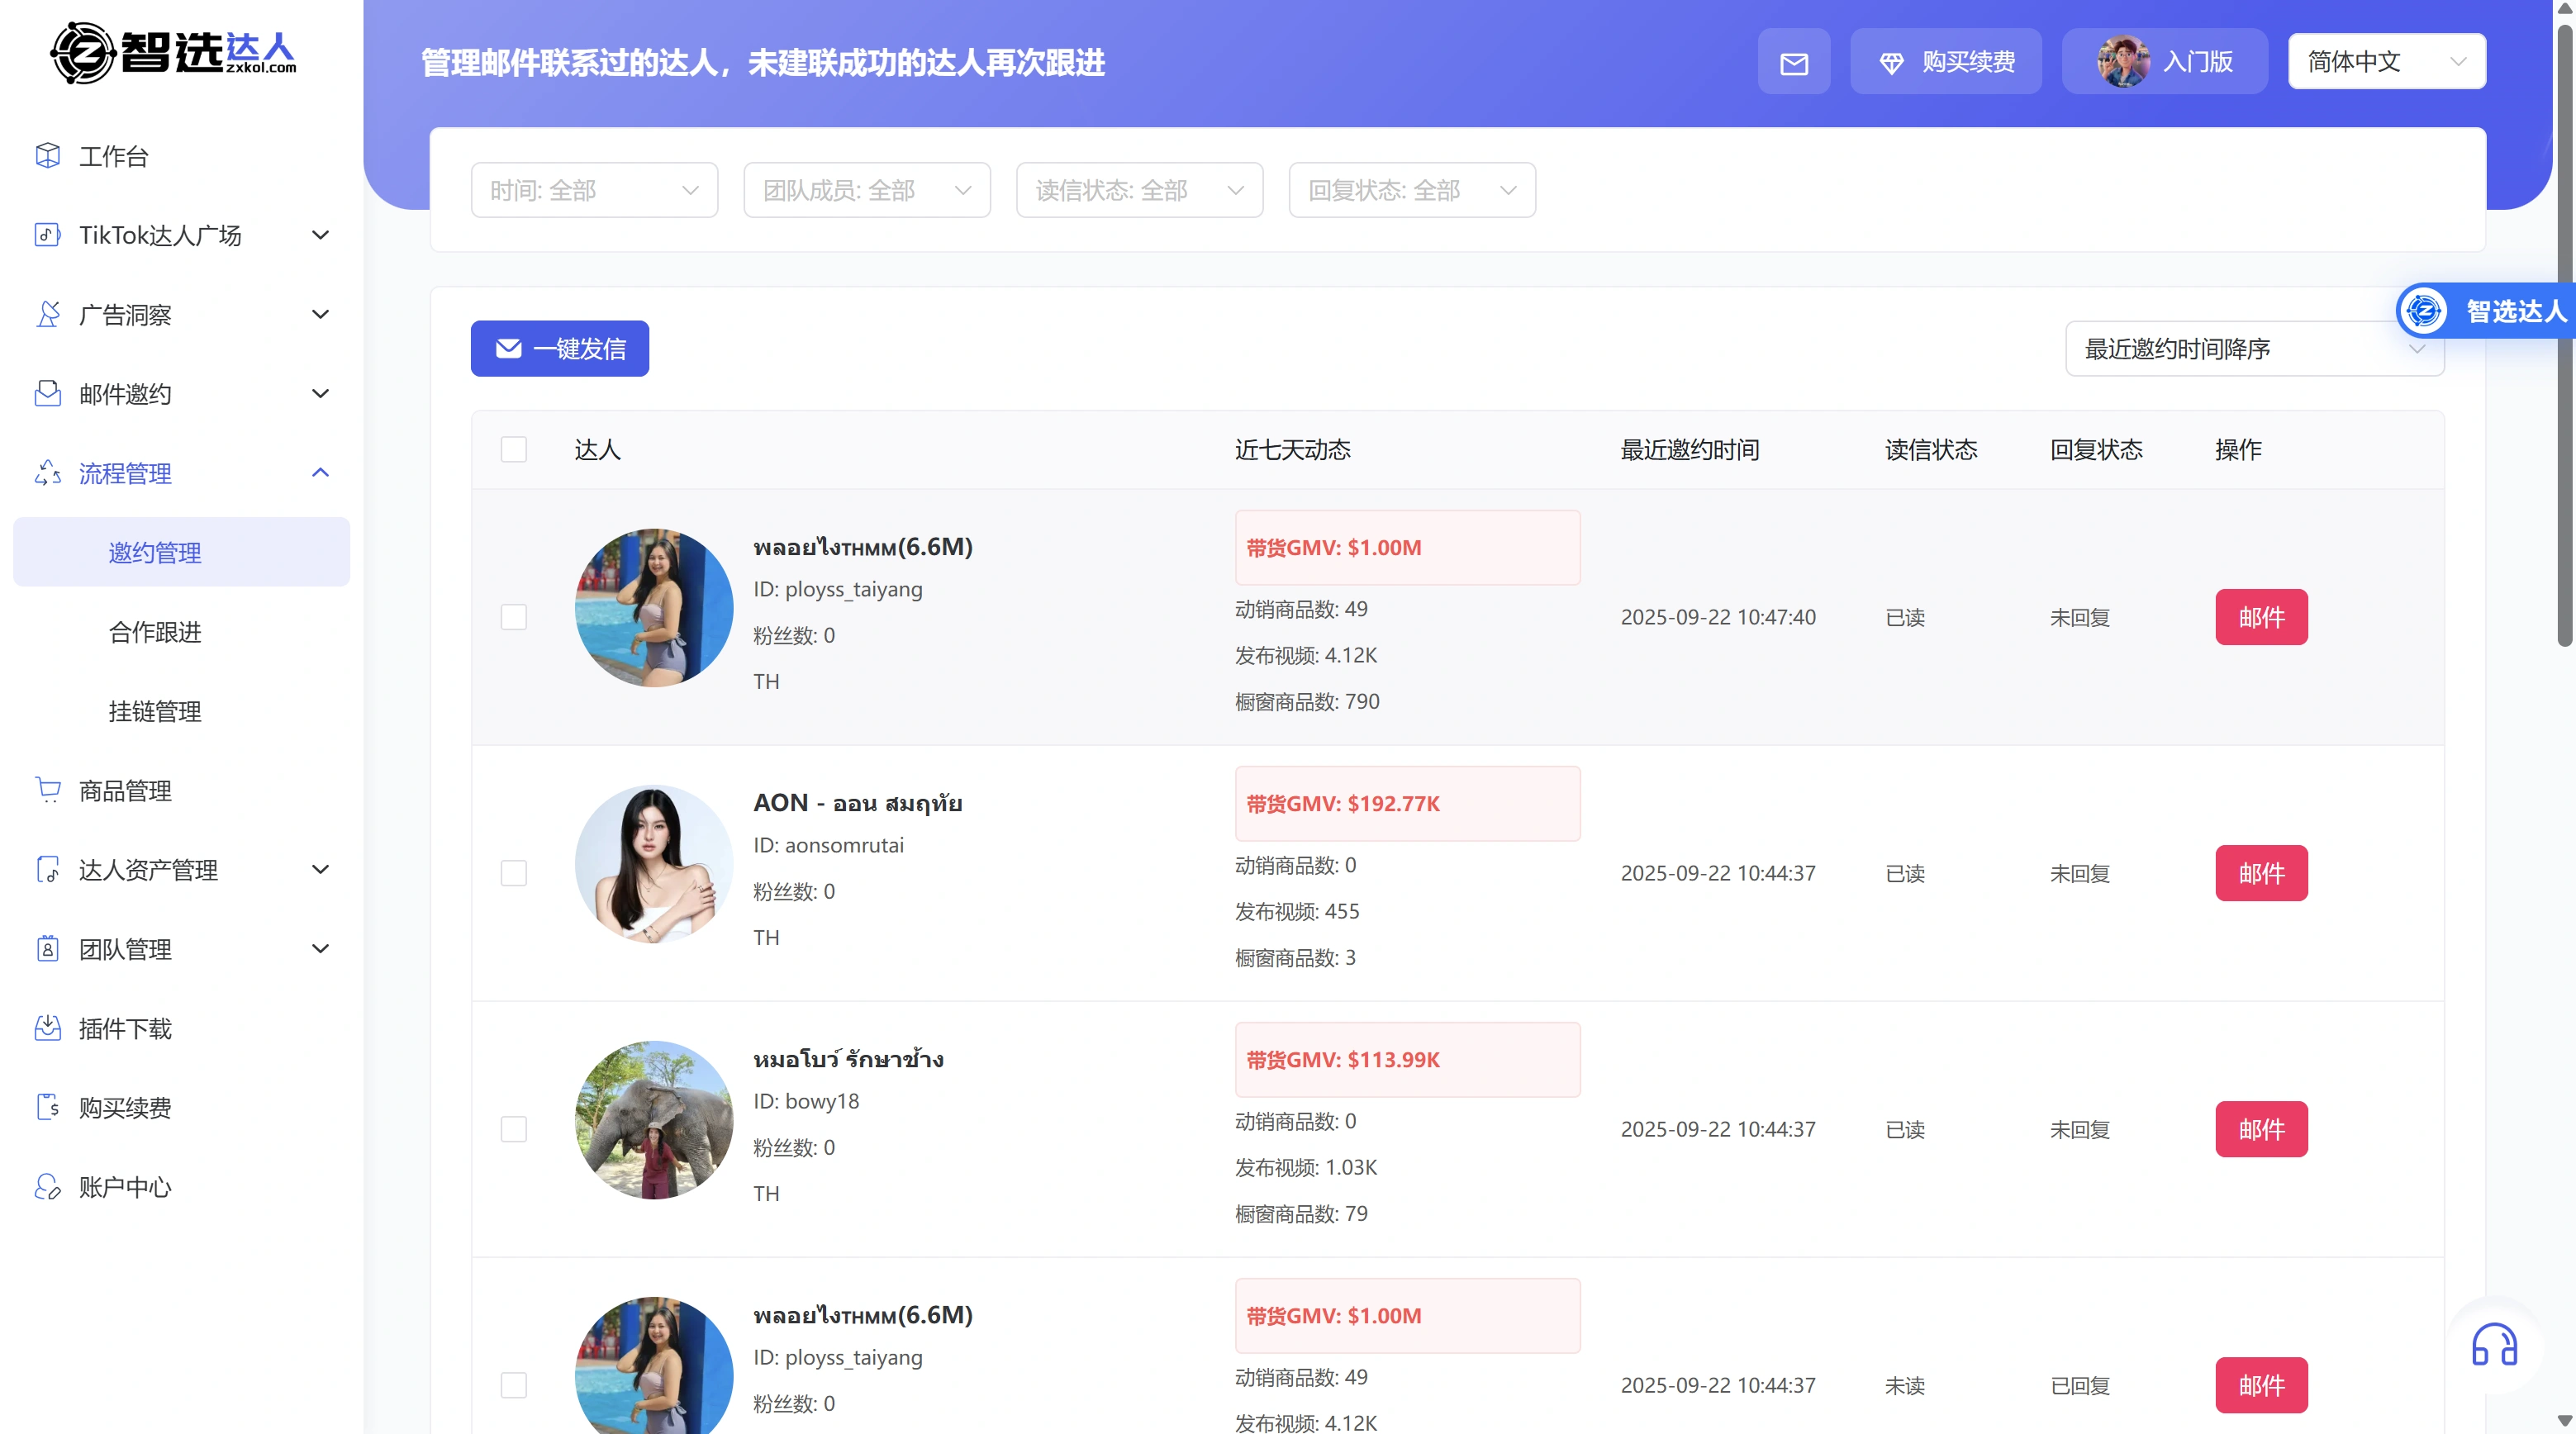
Task: Open the 读信状态 filter dropdown
Action: coord(1139,190)
